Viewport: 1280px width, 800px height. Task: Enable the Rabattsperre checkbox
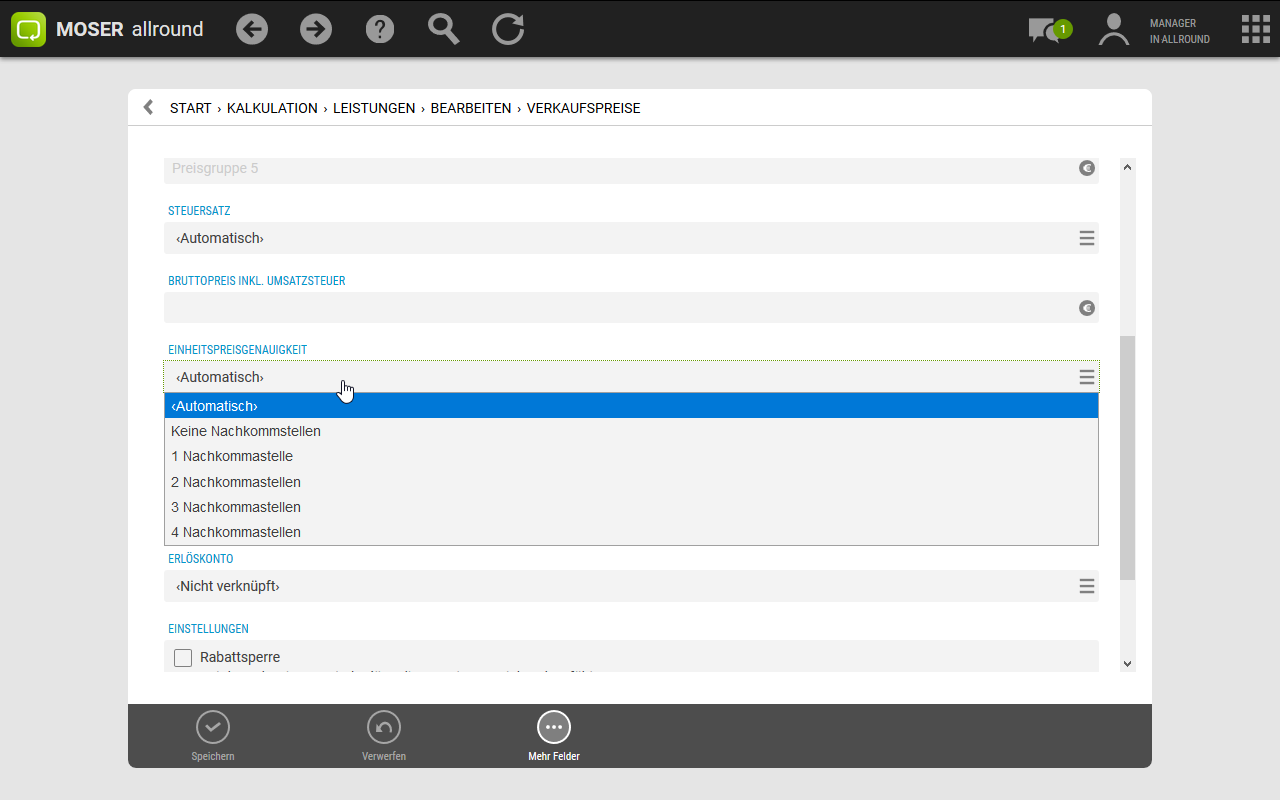tap(183, 657)
